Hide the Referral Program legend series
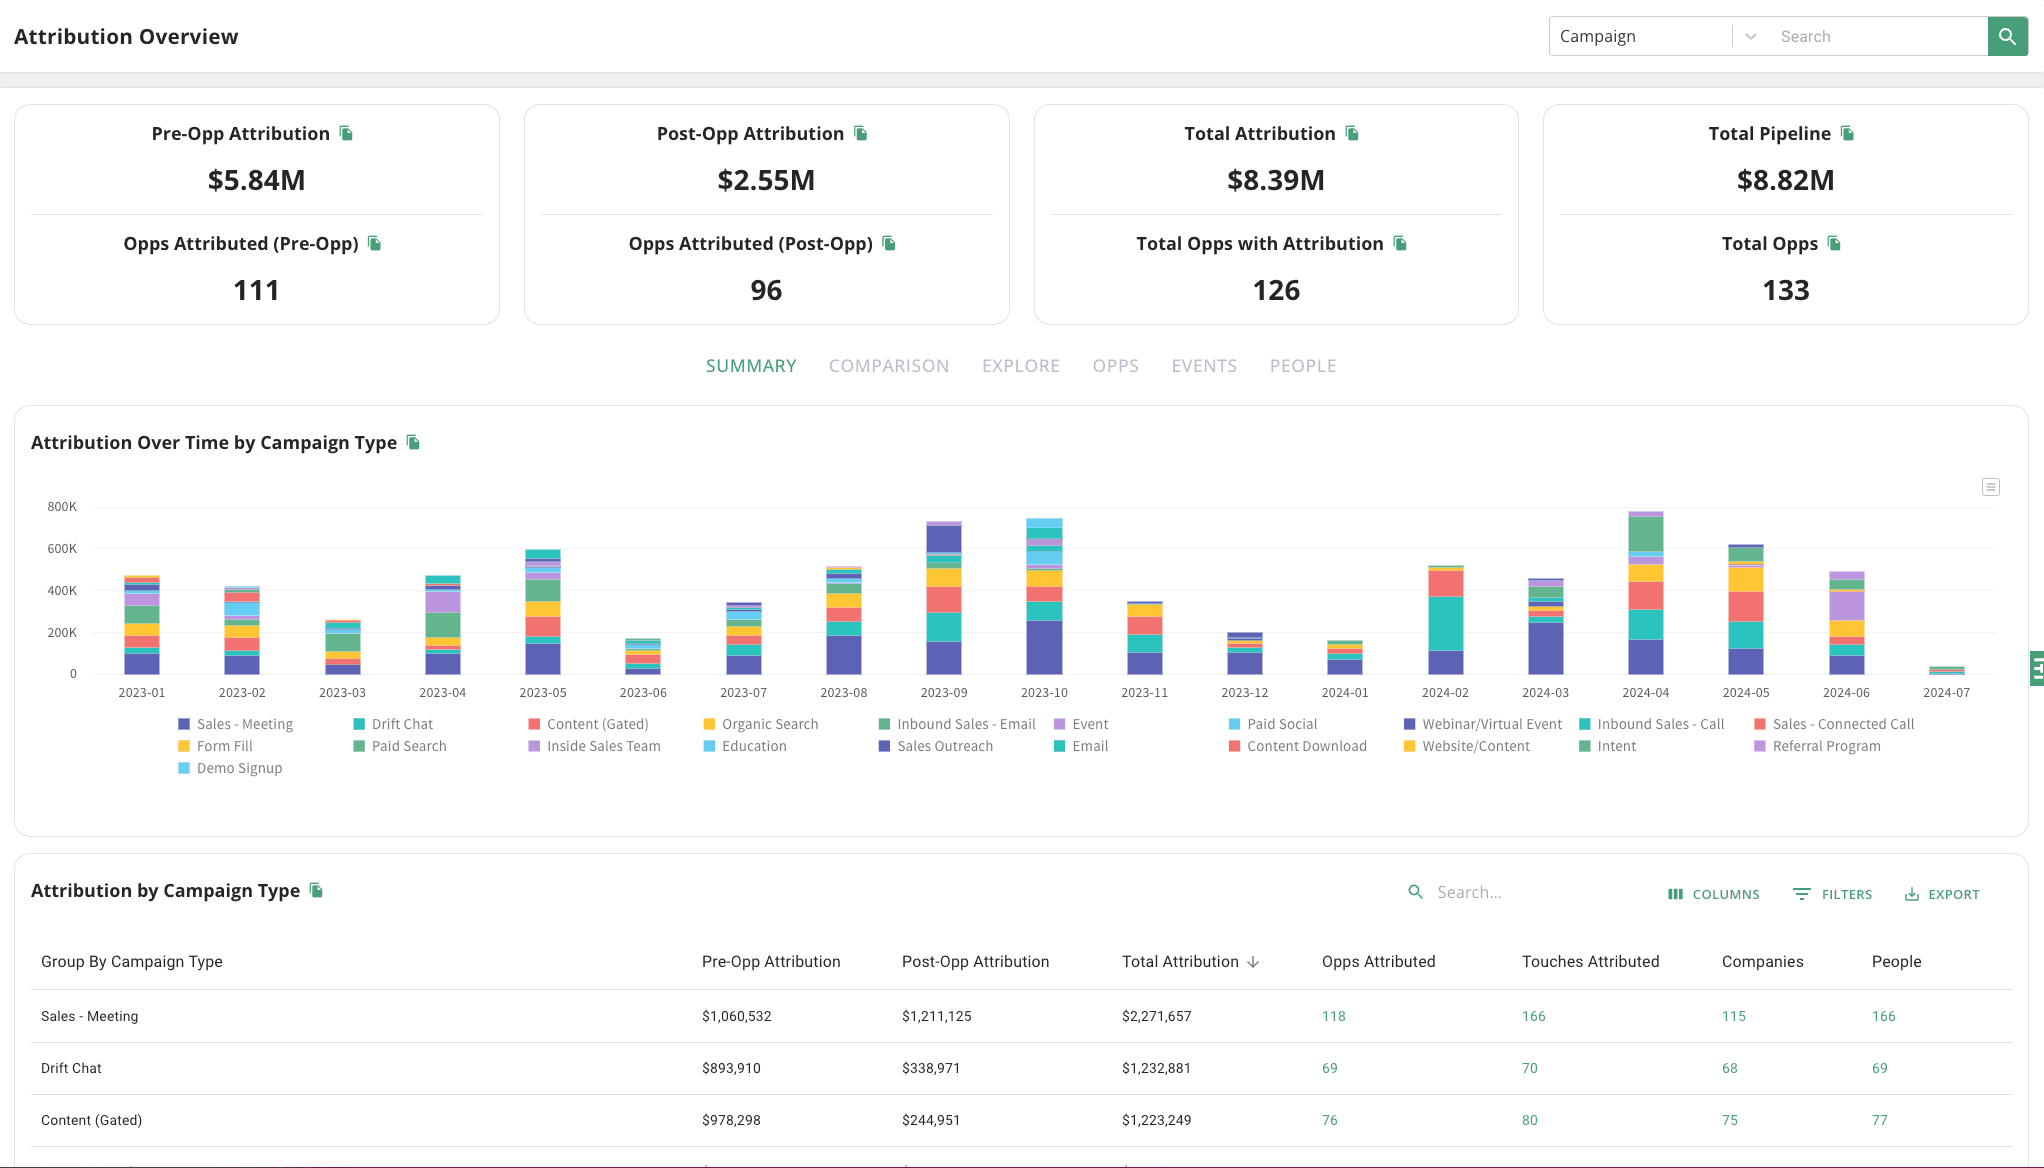 click(x=1825, y=746)
